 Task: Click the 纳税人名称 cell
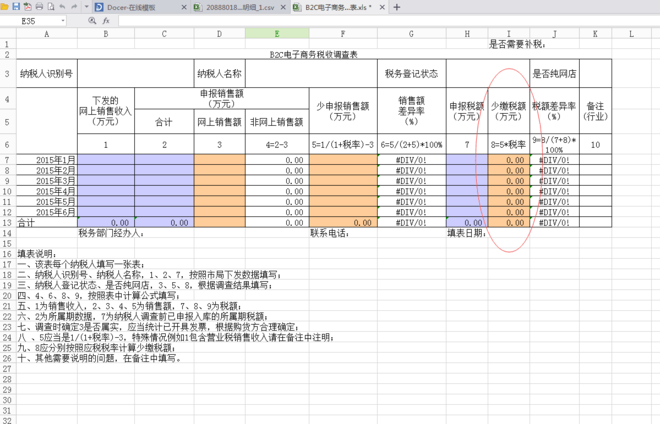[x=219, y=73]
